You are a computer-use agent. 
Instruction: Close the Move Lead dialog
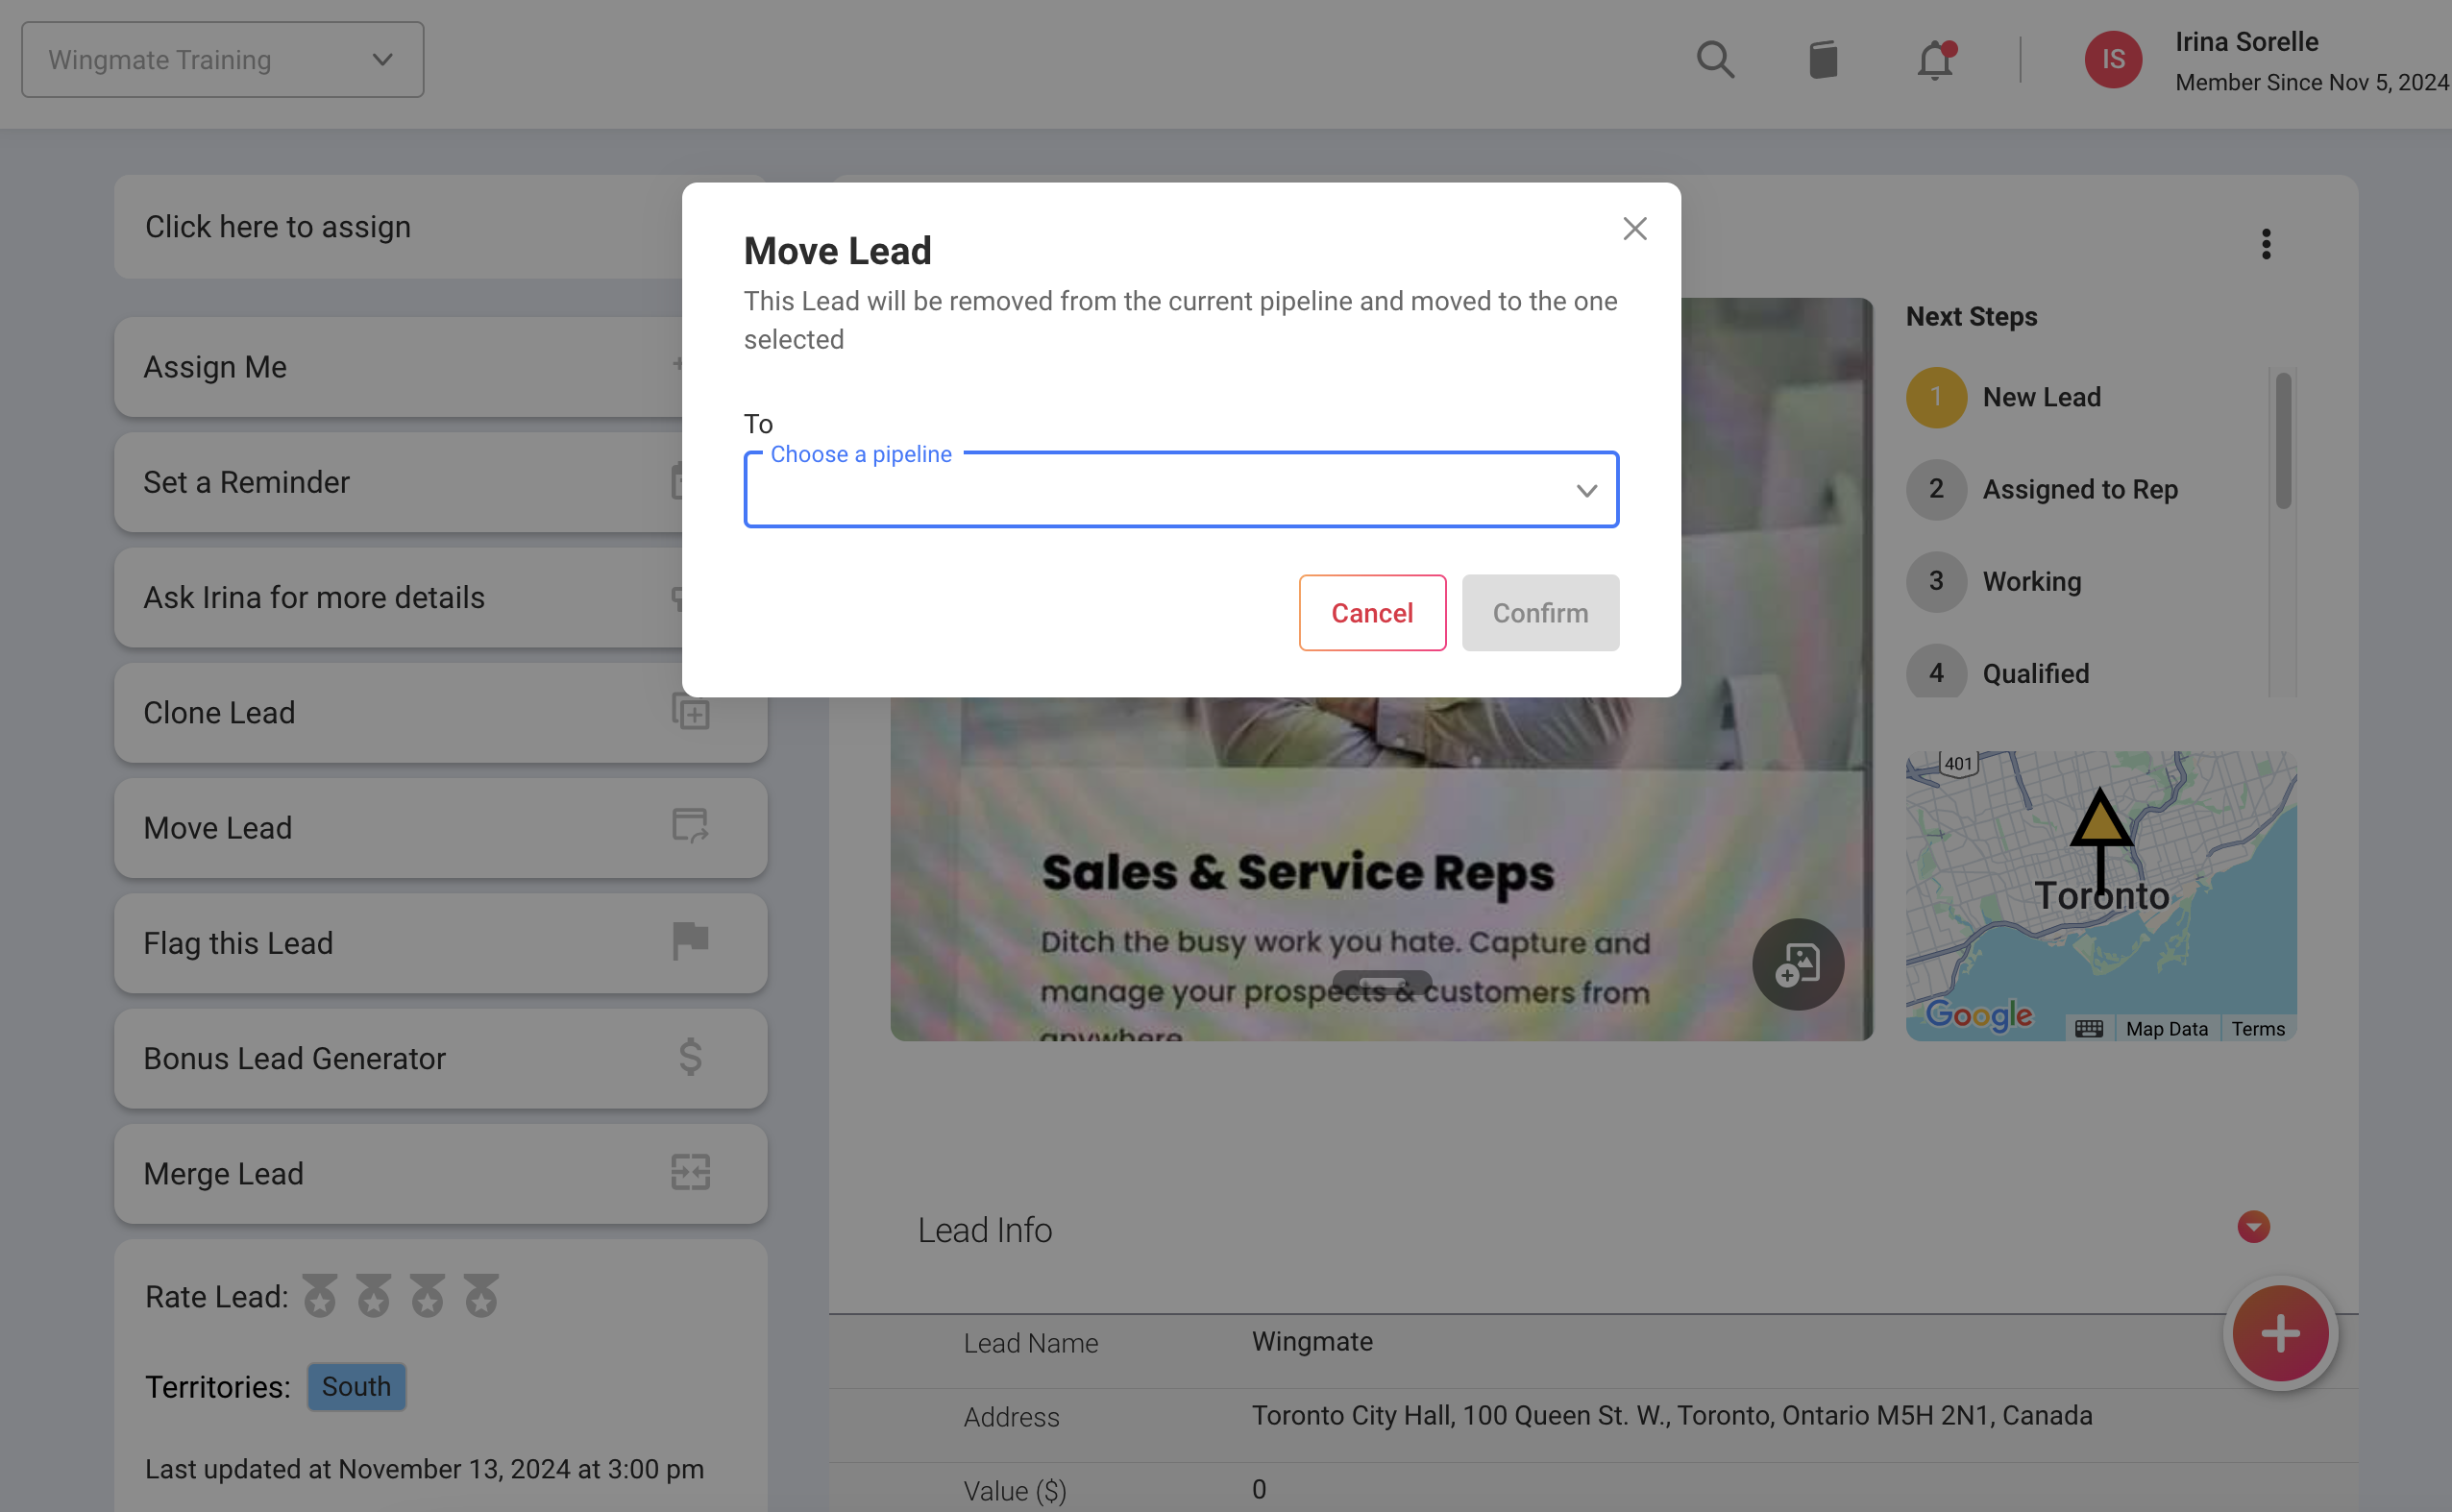coord(1634,229)
